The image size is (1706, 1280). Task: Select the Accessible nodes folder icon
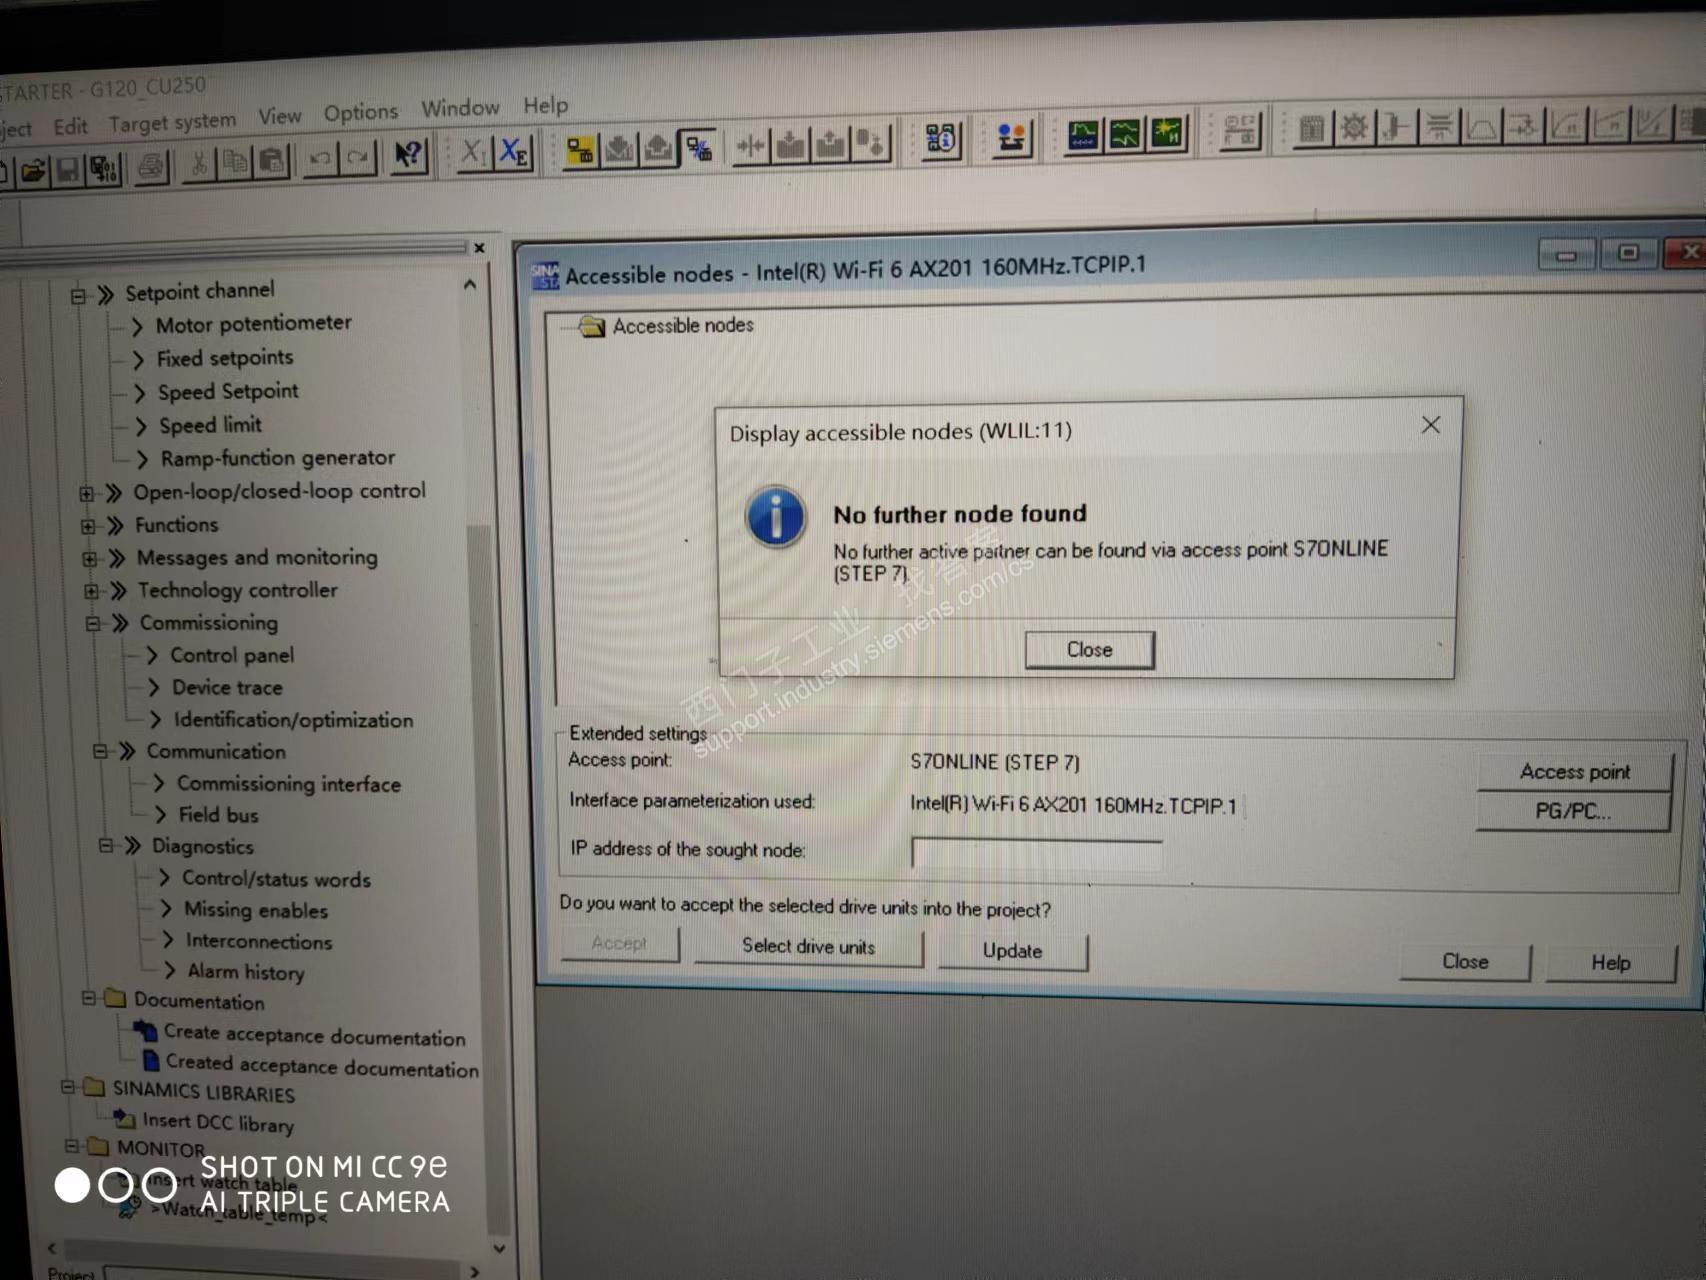(592, 326)
